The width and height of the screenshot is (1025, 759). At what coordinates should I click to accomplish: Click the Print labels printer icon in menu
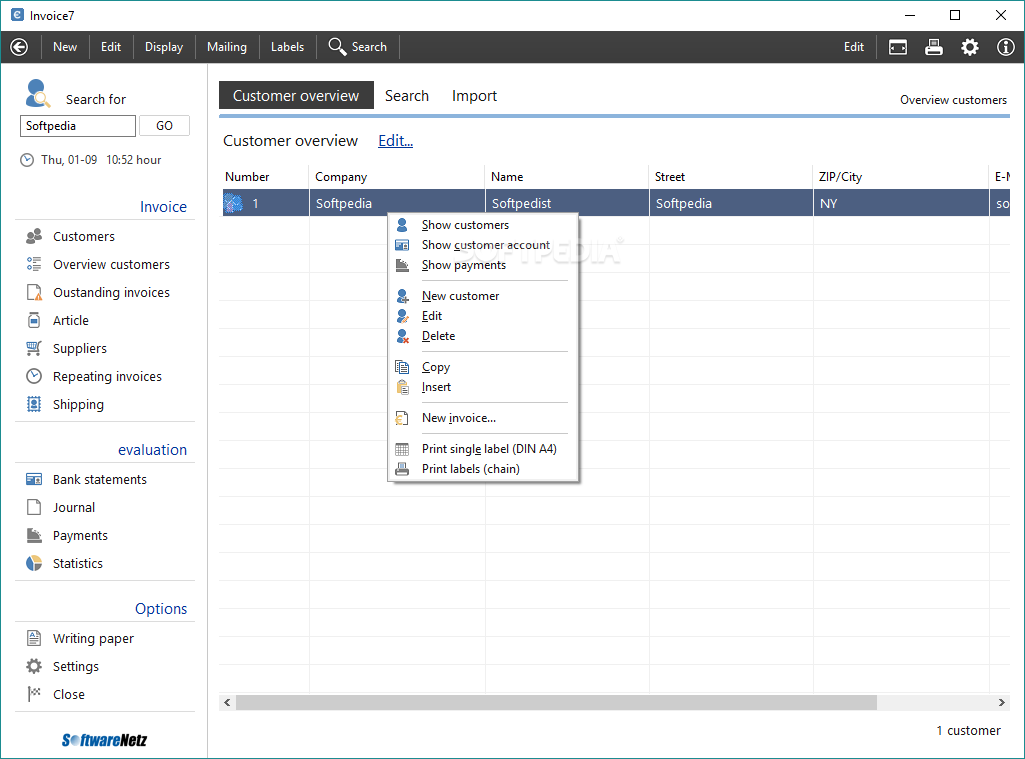[x=403, y=469]
